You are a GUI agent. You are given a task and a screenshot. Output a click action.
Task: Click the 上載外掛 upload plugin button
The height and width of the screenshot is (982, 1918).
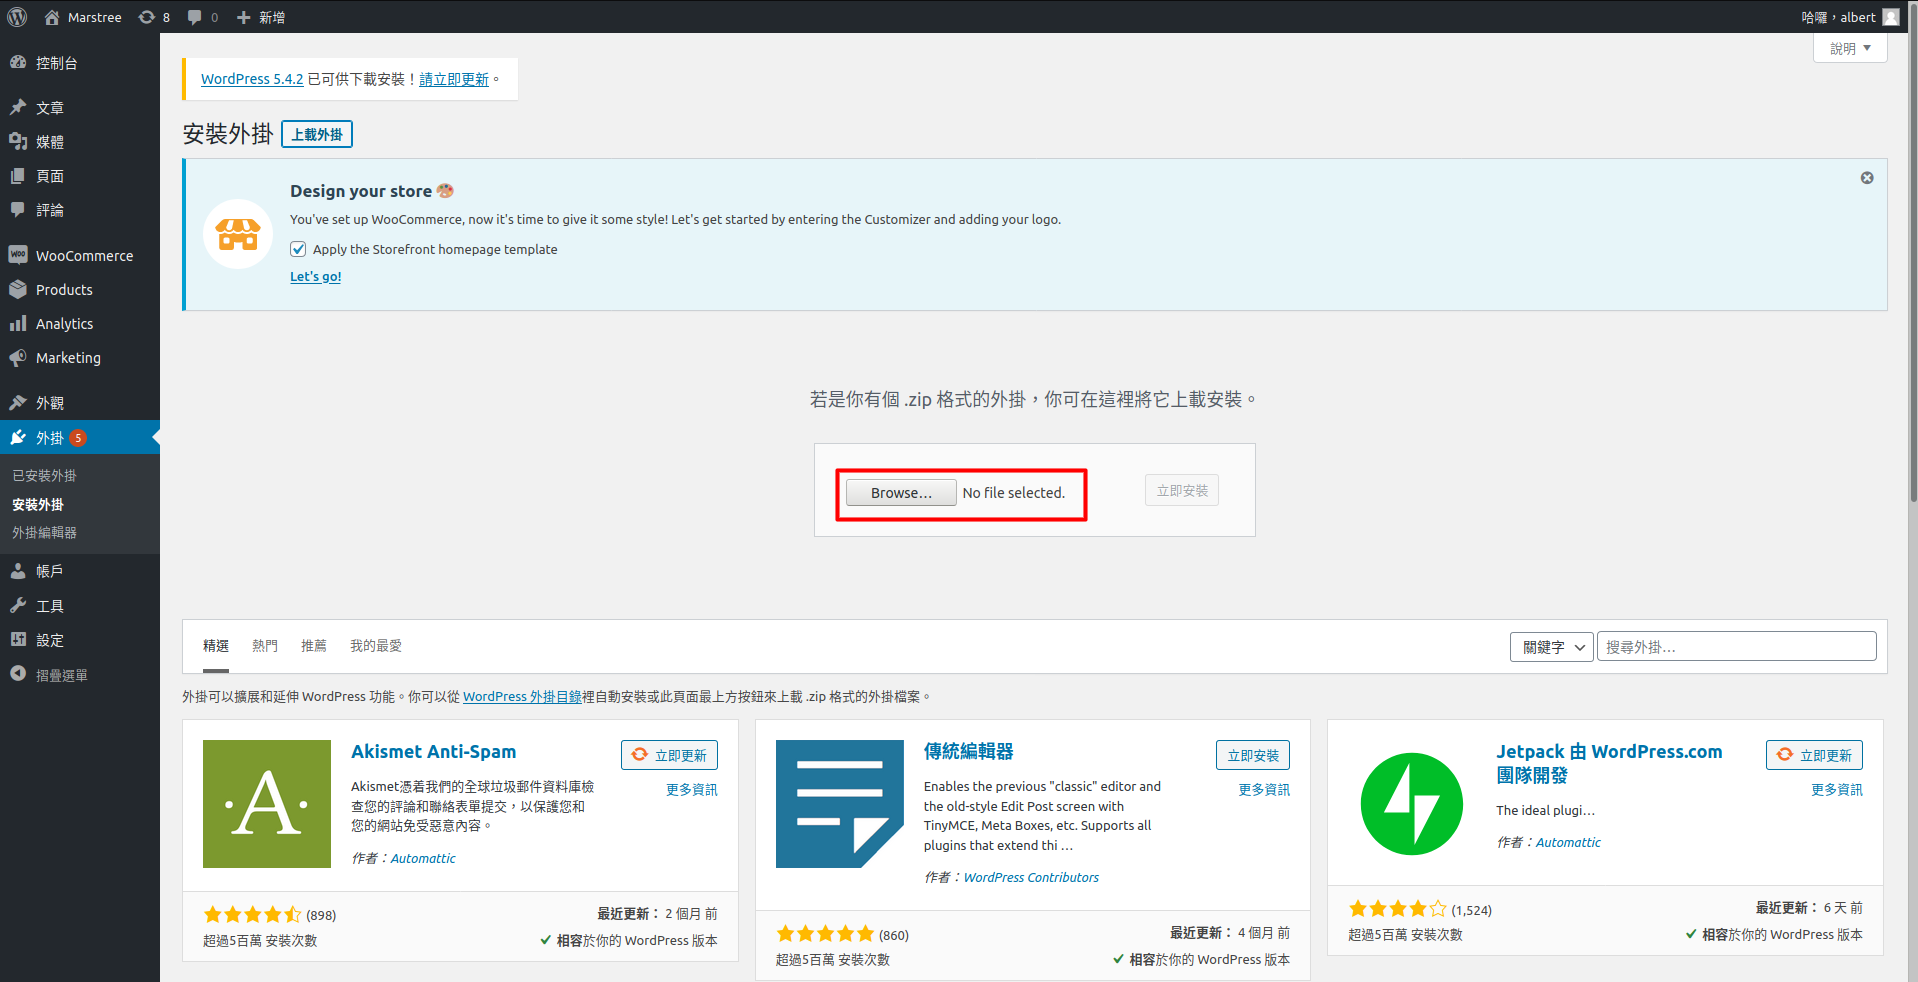coord(317,134)
